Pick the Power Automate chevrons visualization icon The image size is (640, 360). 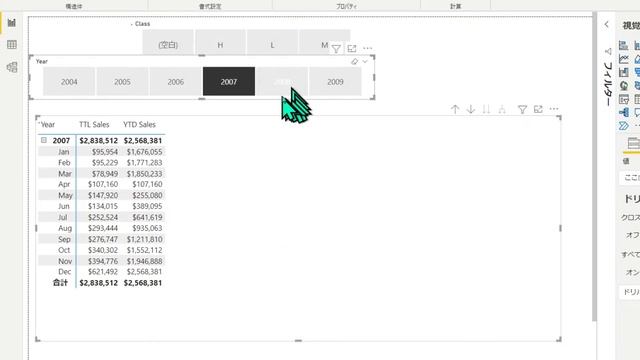[624, 126]
